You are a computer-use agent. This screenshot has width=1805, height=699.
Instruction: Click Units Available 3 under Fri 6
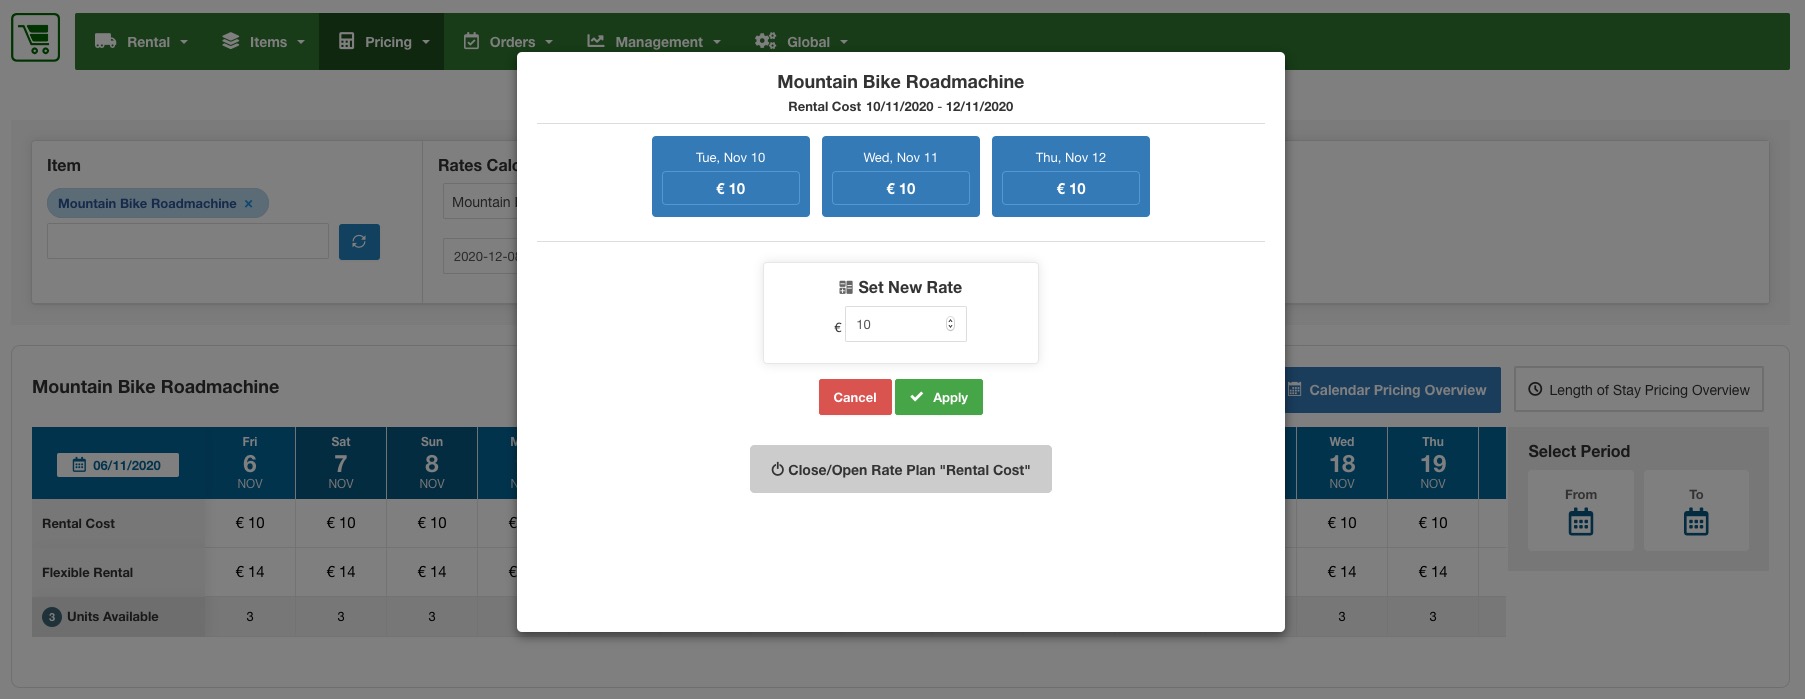(x=250, y=617)
